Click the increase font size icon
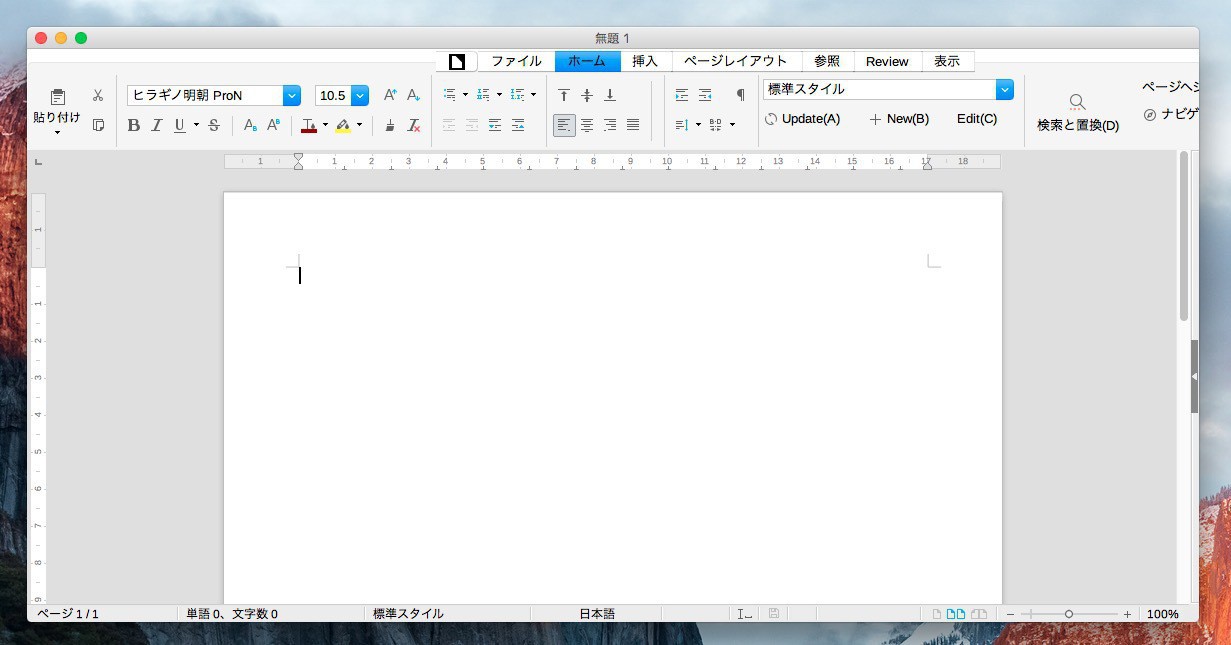This screenshot has height=645, width=1231. [x=390, y=95]
